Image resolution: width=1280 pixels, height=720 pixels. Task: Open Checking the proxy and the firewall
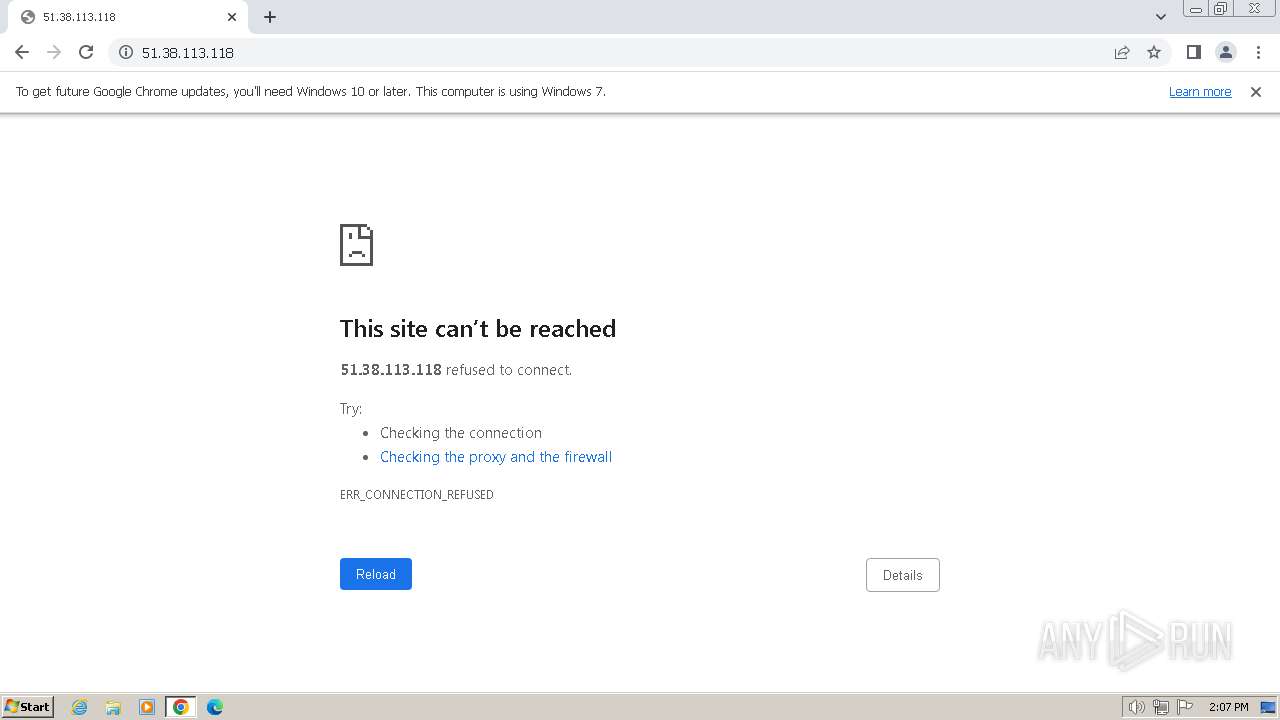(x=496, y=457)
